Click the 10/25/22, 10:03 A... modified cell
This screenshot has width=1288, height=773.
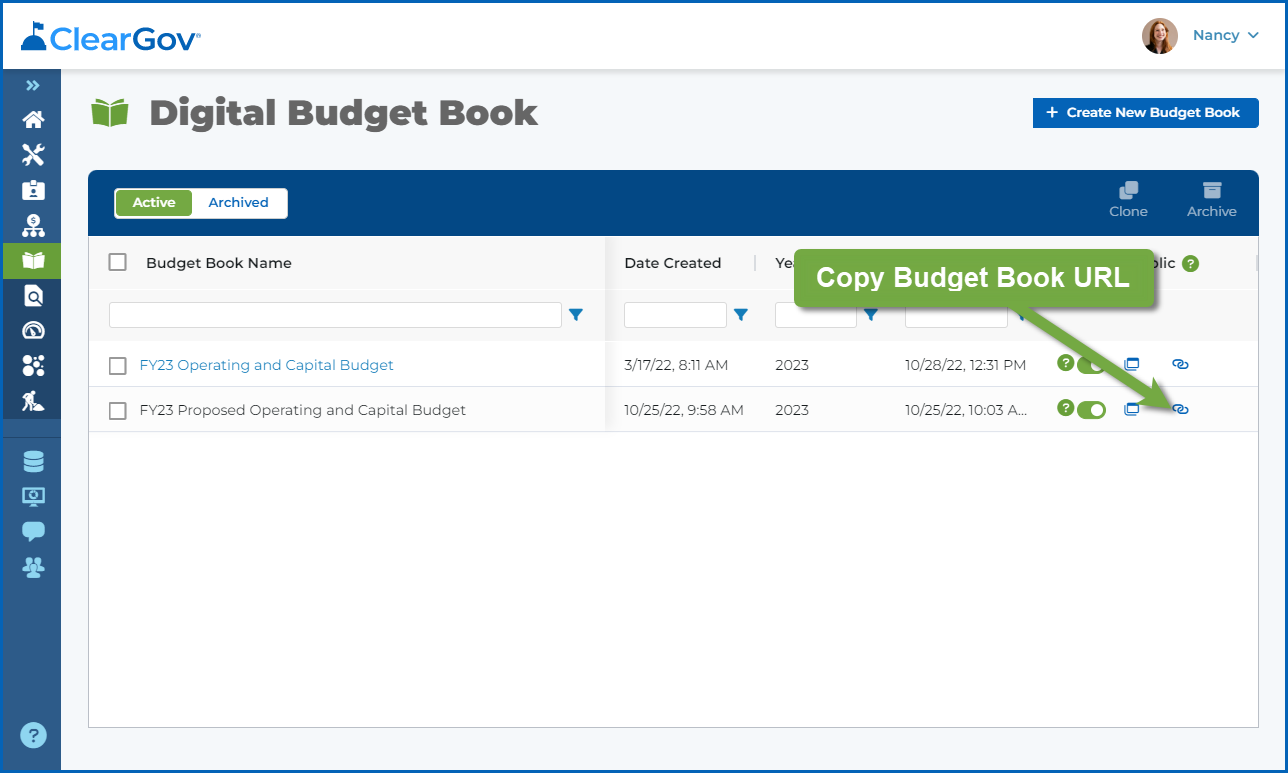coord(966,410)
